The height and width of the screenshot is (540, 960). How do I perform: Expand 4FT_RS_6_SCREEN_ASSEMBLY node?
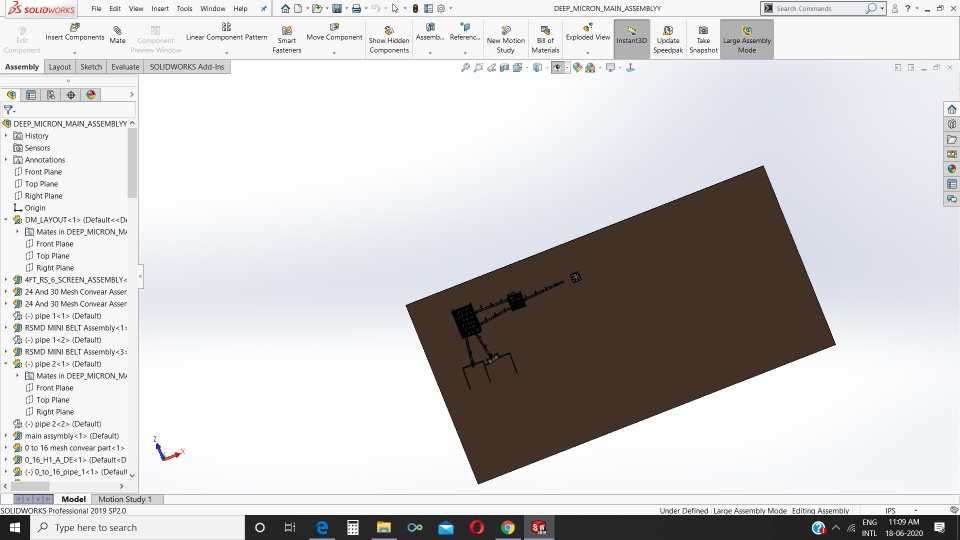coord(6,279)
